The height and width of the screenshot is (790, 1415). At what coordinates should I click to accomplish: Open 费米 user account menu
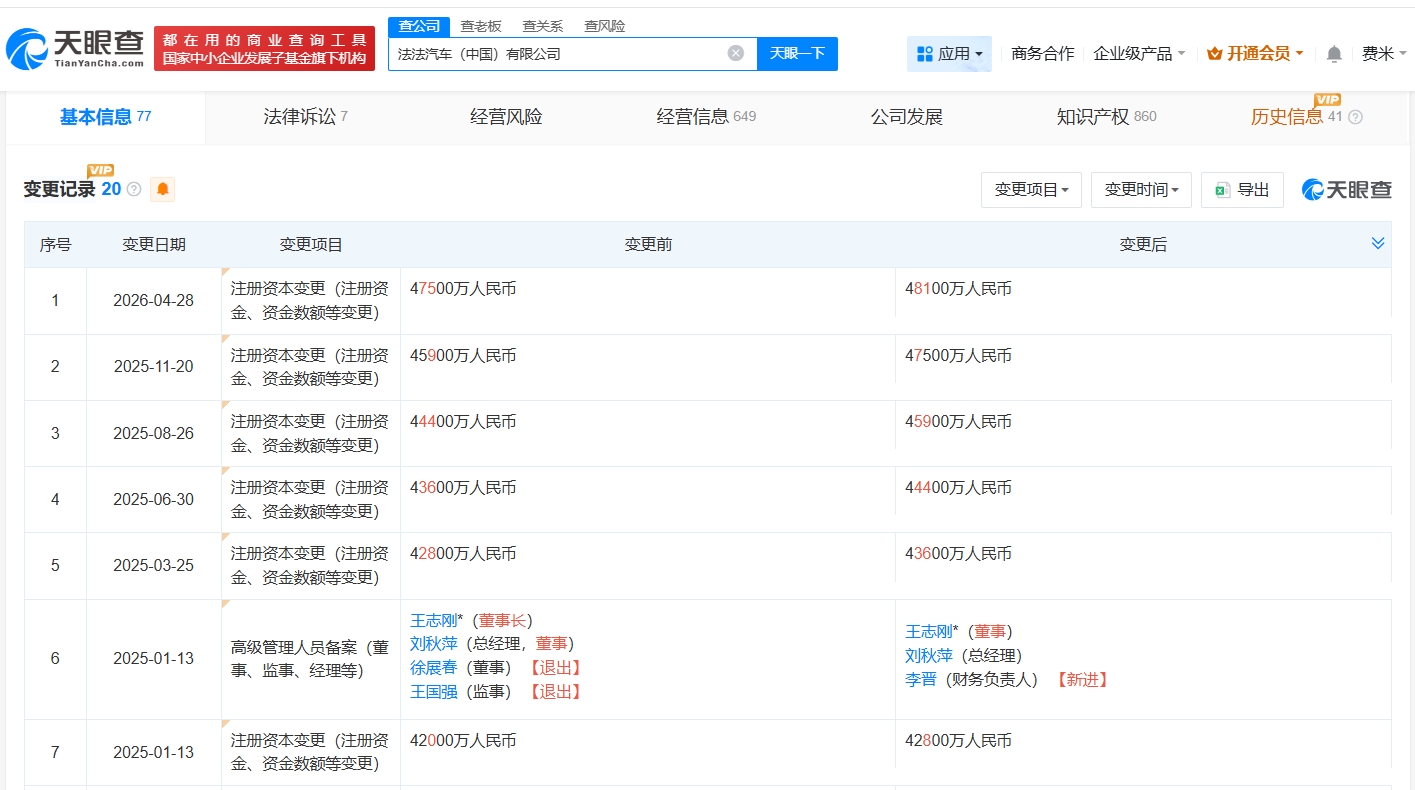point(1384,54)
